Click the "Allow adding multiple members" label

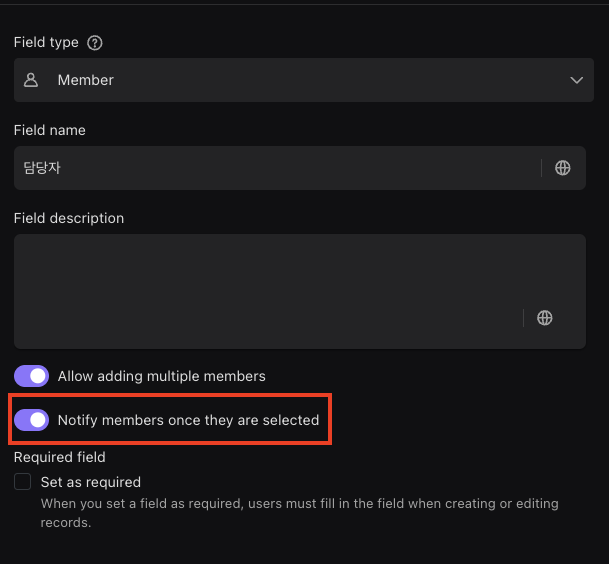(162, 377)
